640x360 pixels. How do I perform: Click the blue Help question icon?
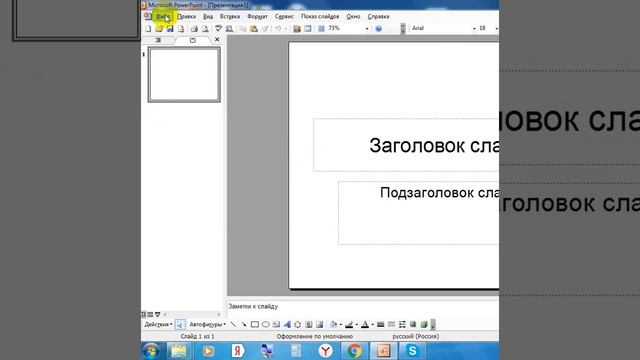point(378,29)
